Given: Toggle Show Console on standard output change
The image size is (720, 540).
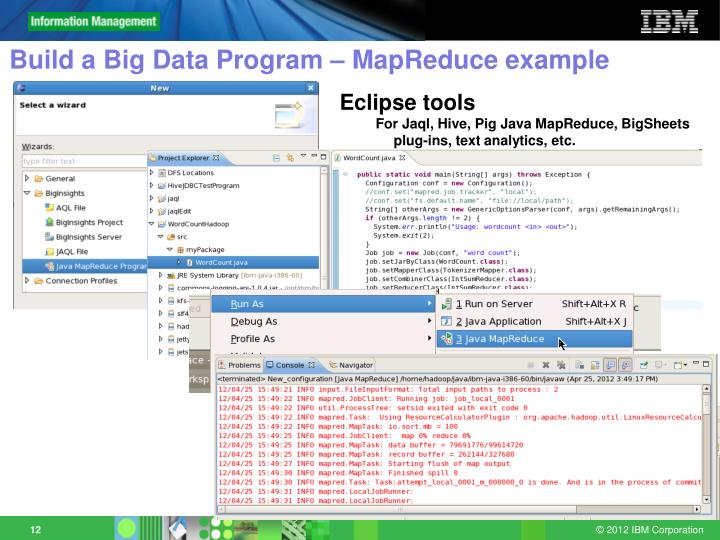Looking at the screenshot, I should 610,365.
